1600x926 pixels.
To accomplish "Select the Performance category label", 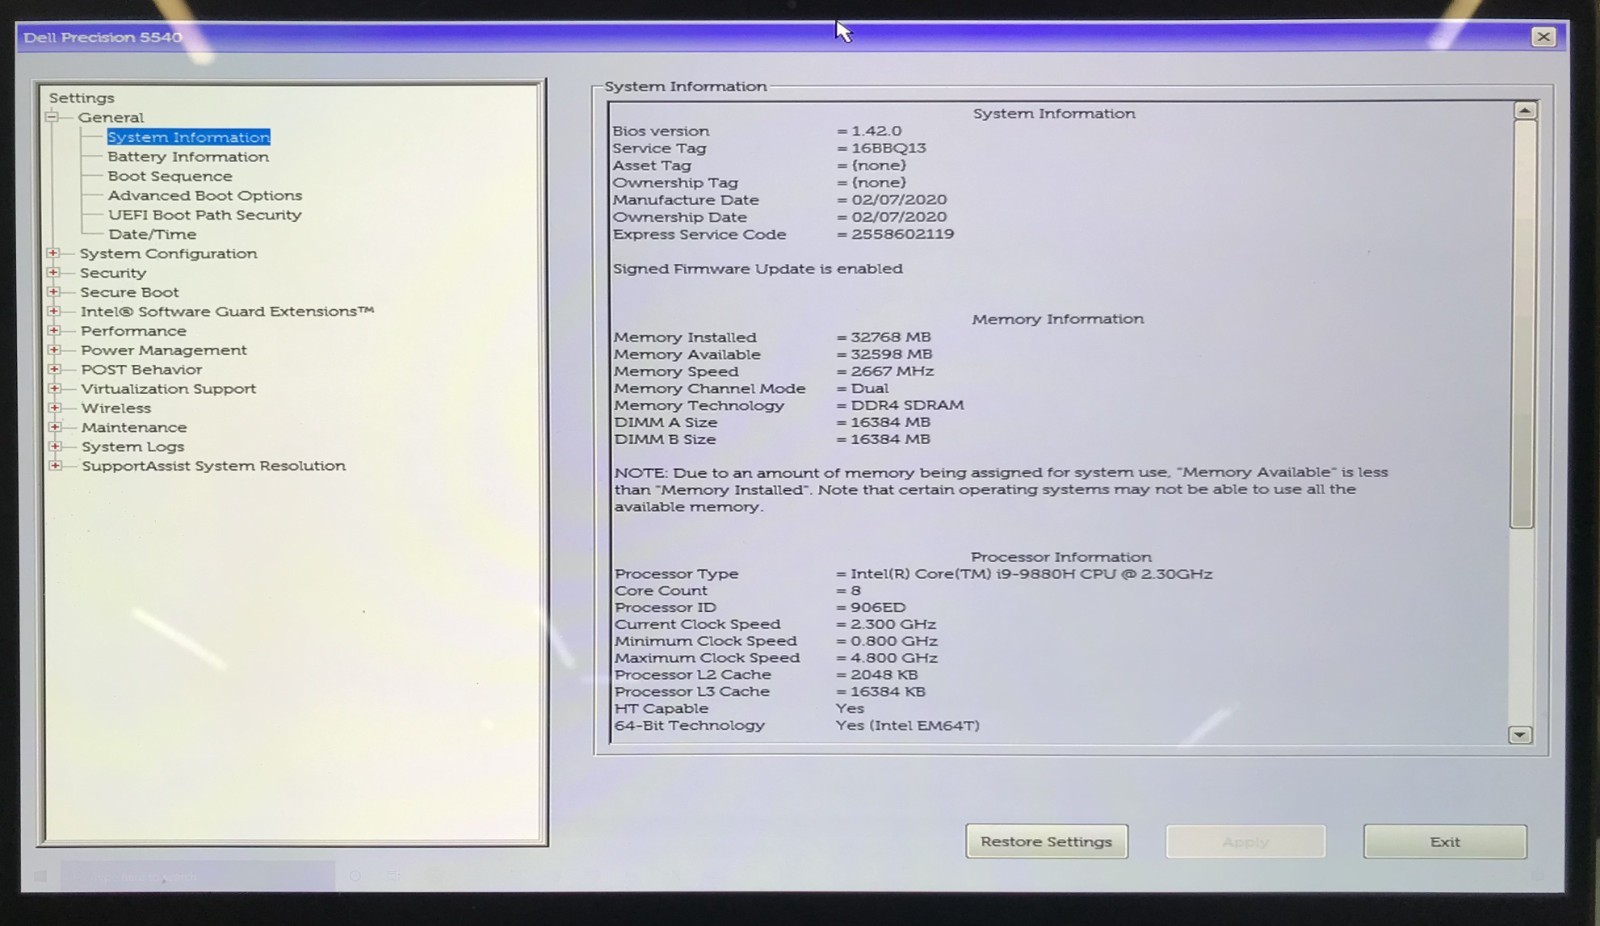I will [x=133, y=331].
